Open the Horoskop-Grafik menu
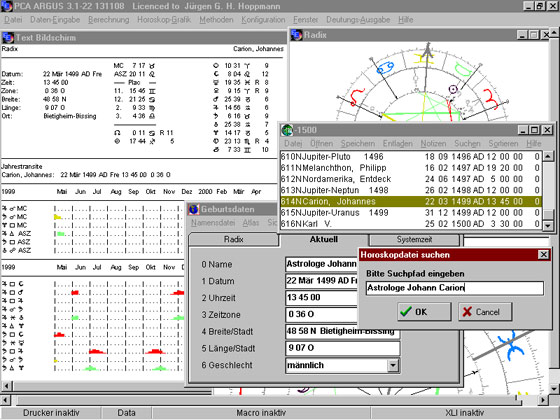 click(164, 20)
